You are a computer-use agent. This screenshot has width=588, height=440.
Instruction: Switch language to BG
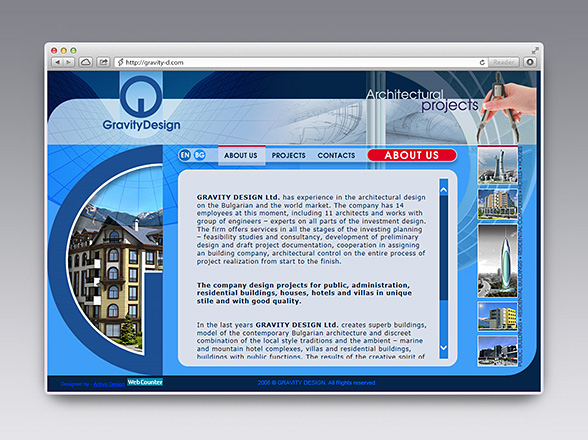click(200, 155)
